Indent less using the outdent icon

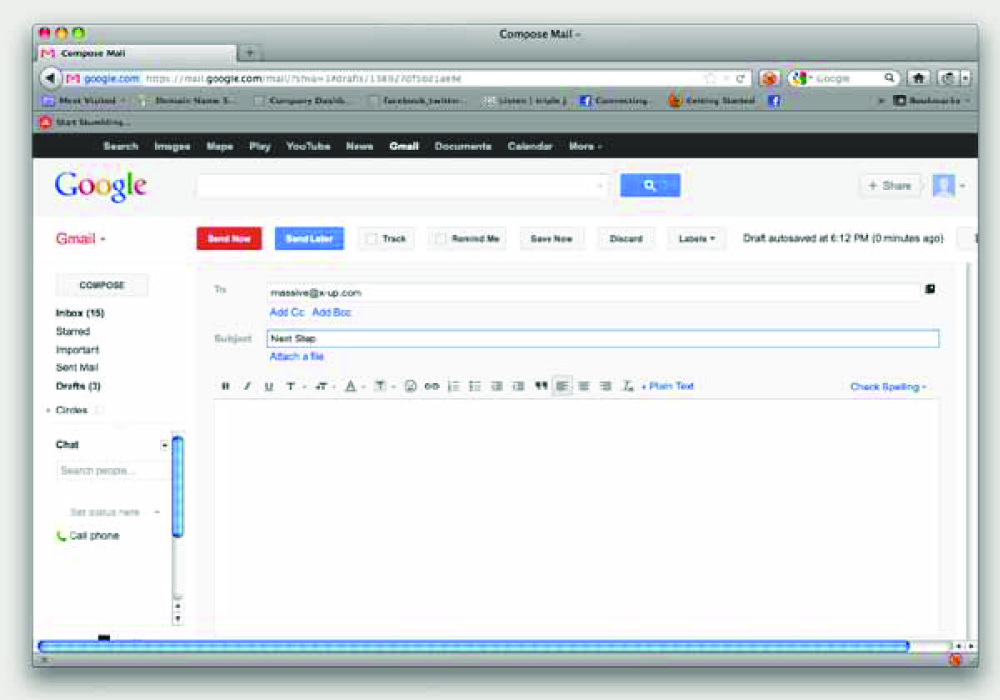coord(497,386)
